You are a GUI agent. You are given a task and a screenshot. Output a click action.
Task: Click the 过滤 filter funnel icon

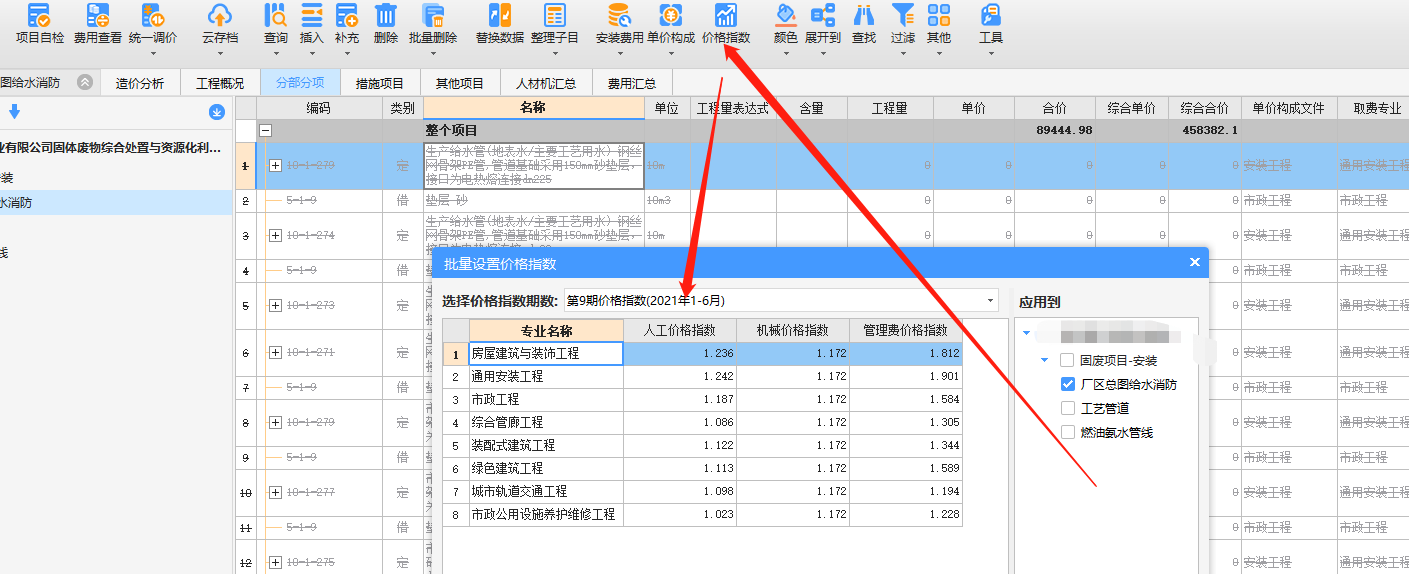click(x=903, y=16)
